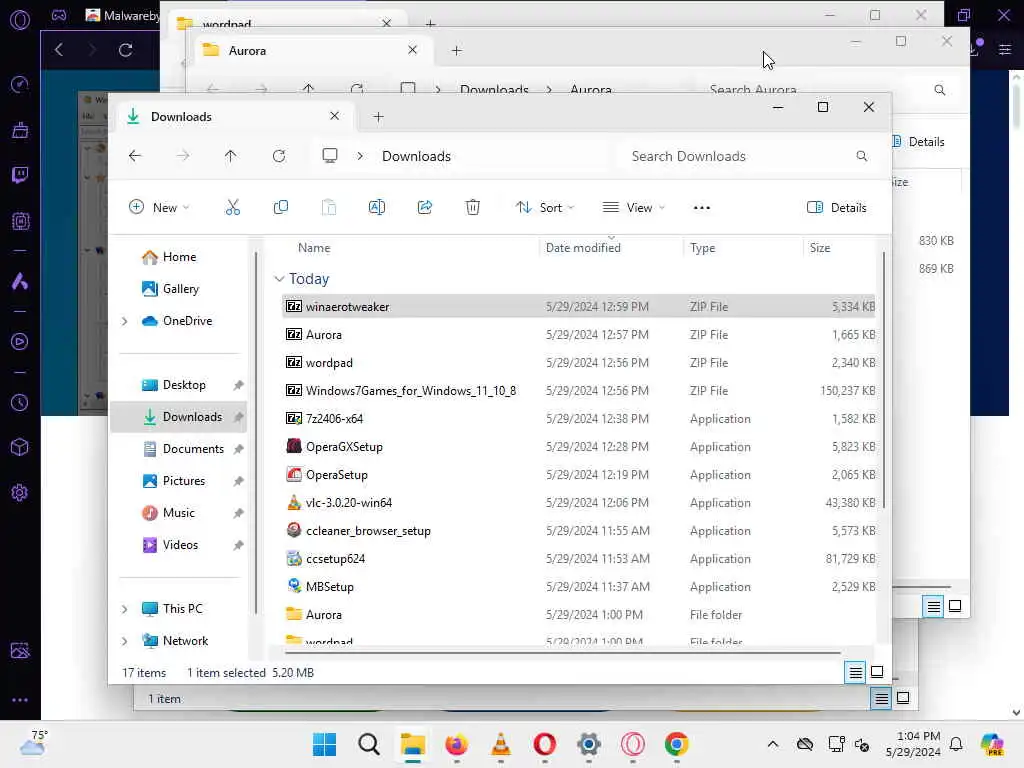The width and height of the screenshot is (1024, 768).
Task: Open the View dropdown menu
Action: coord(633,208)
